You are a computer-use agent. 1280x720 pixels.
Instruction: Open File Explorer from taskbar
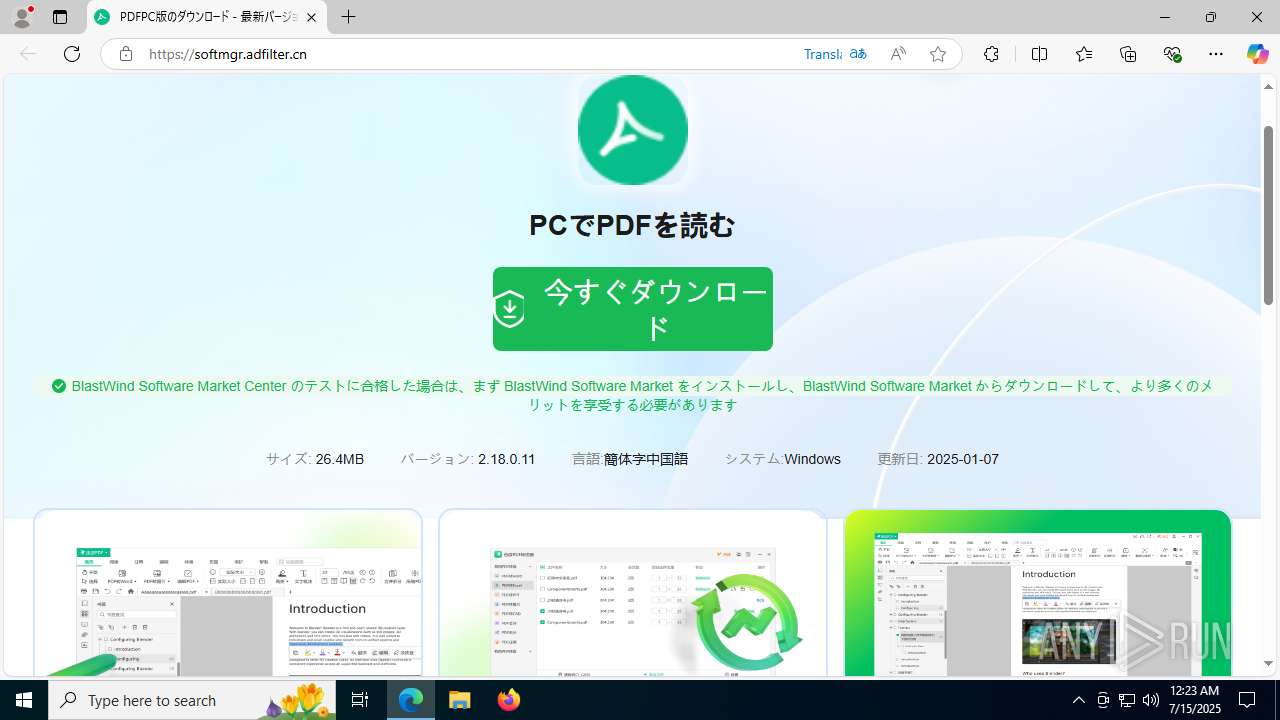tap(459, 700)
